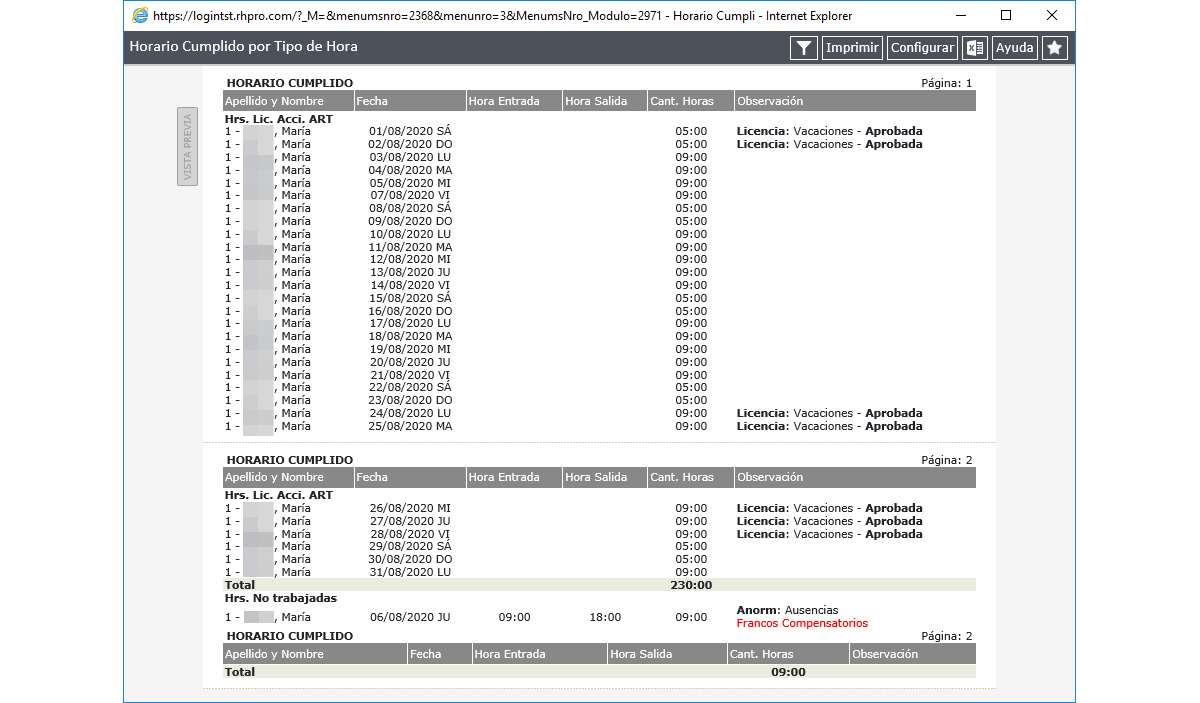Click the red Francos Compensatorios text
Screen dimensions: 1200x703
click(x=802, y=624)
